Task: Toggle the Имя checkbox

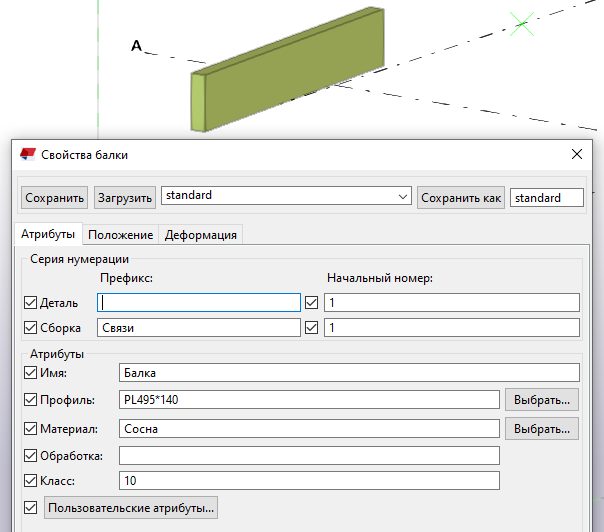Action: [30, 373]
